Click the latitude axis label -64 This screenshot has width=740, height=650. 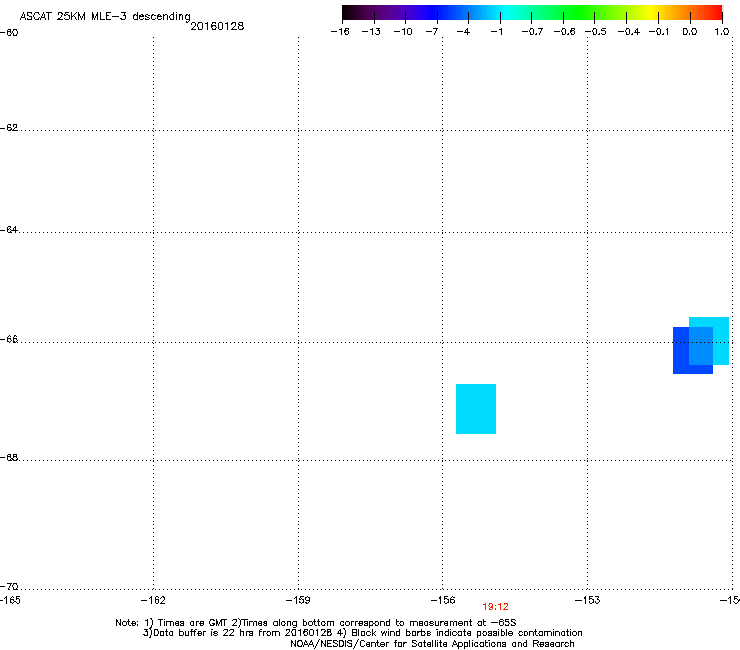tap(9, 230)
